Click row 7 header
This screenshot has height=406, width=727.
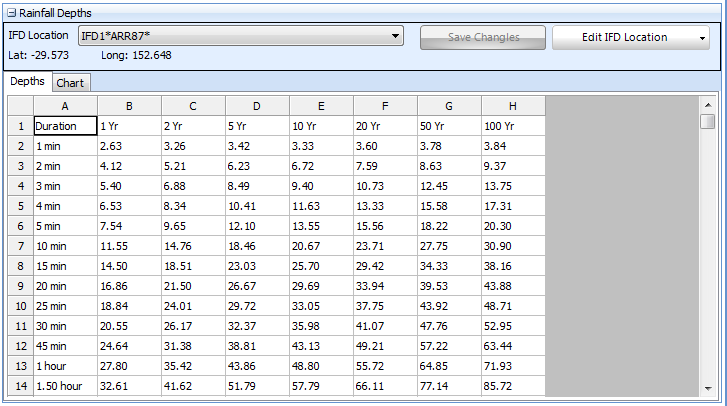[x=20, y=246]
